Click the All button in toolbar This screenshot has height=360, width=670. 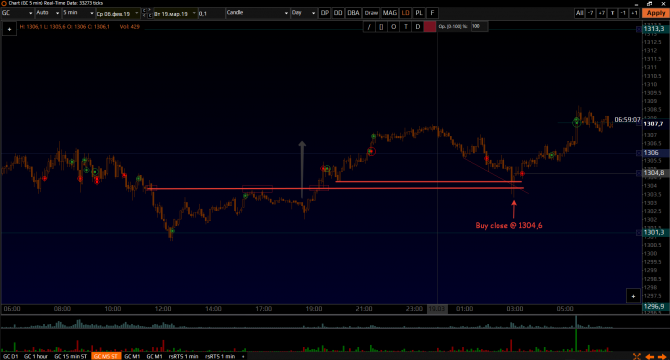[x=579, y=13]
